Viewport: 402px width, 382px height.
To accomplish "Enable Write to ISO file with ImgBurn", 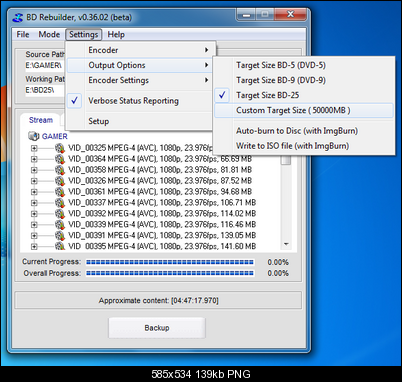I will (x=303, y=146).
